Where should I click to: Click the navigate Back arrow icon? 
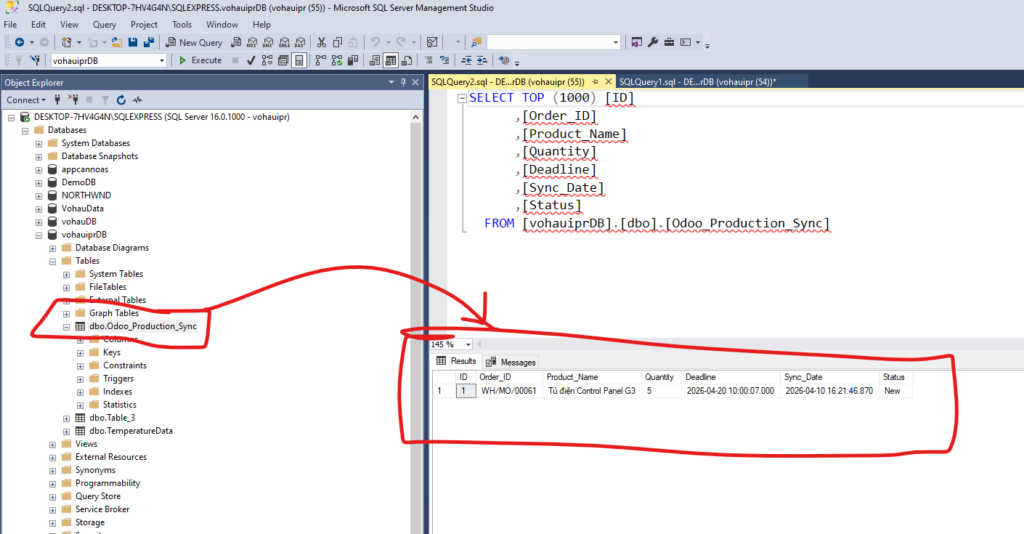point(19,42)
